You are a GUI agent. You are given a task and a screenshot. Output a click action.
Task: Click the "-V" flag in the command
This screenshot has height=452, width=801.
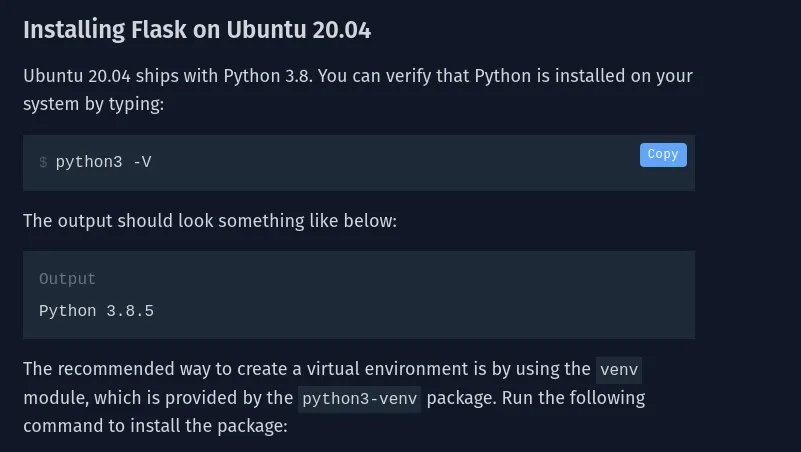click(x=141, y=162)
